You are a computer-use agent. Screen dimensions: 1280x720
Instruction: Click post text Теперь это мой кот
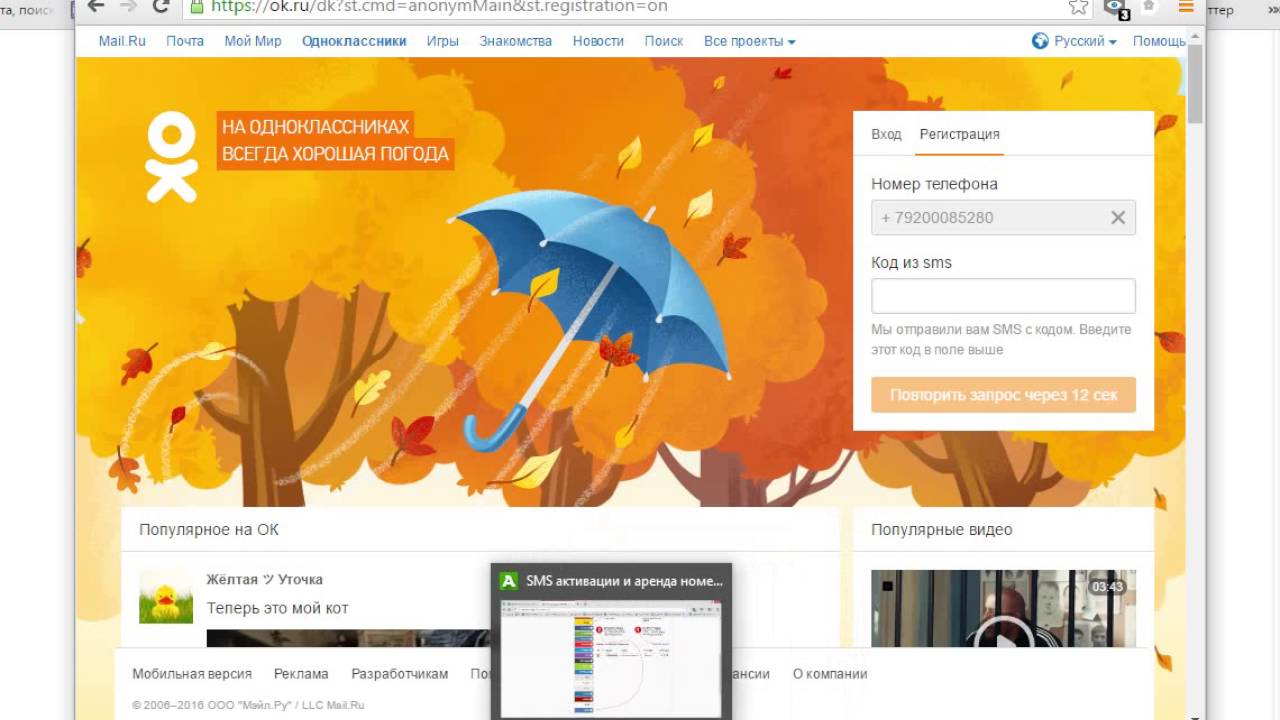[x=277, y=608]
